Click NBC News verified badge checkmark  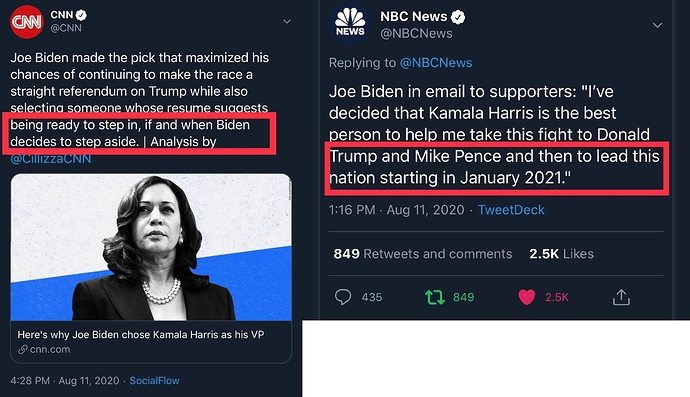[458, 17]
